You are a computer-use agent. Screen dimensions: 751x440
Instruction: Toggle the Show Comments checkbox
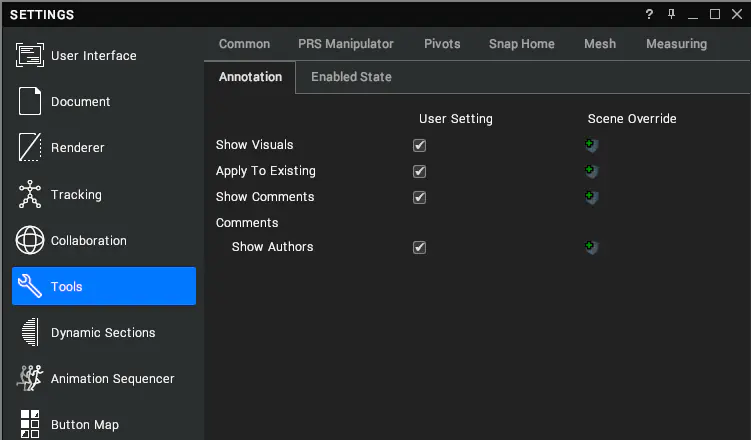420,197
